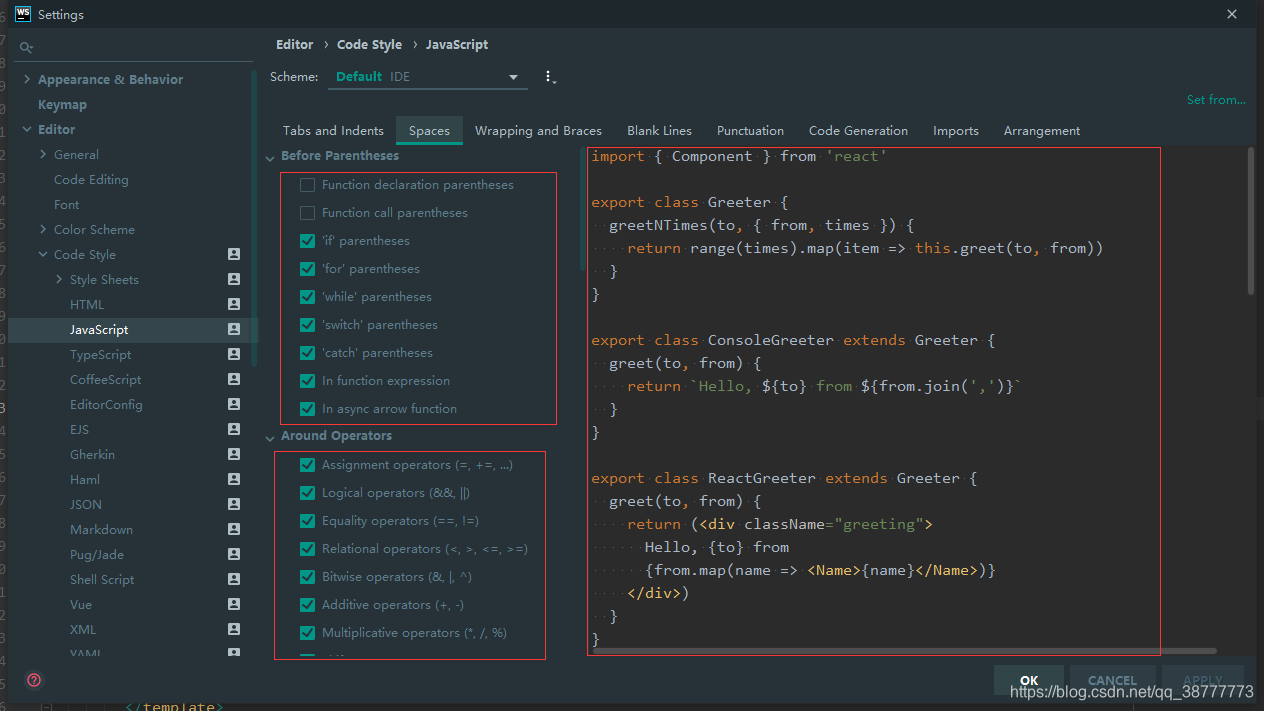Expand the Color Scheme subtree

click(x=43, y=229)
